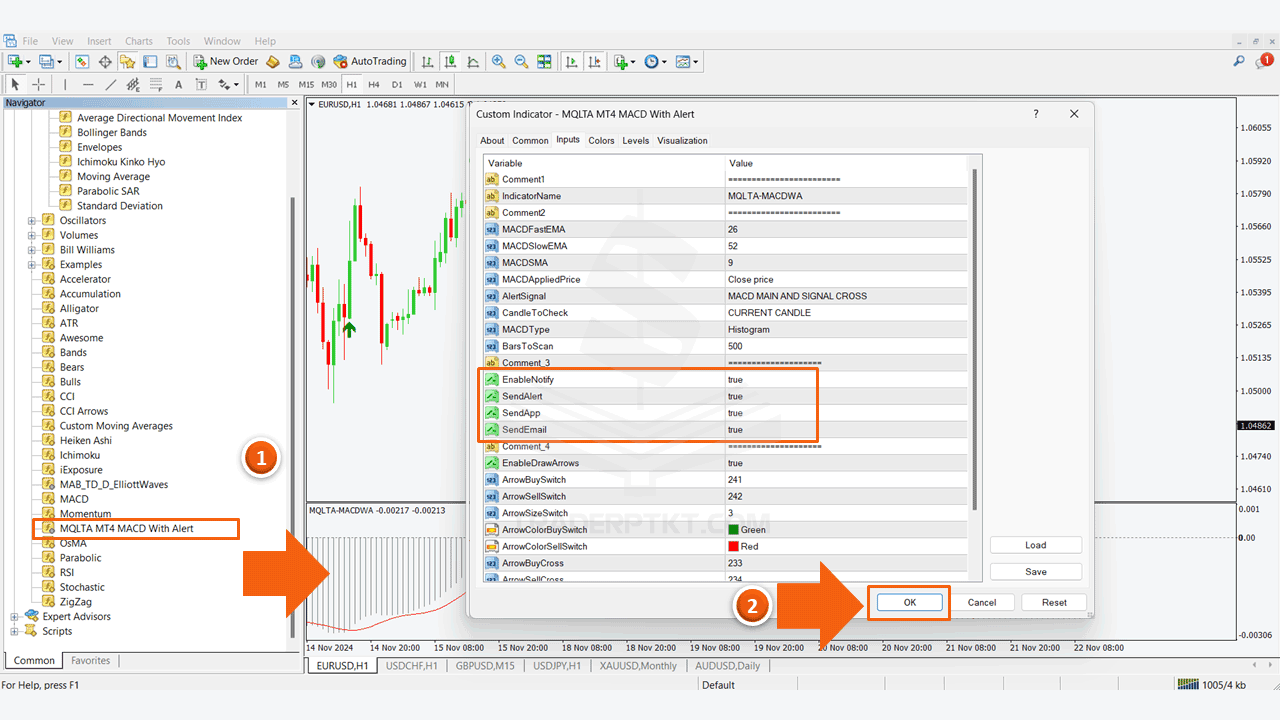Image resolution: width=1280 pixels, height=720 pixels.
Task: Open the Strategy Tester magnifier icon
Action: tap(172, 61)
